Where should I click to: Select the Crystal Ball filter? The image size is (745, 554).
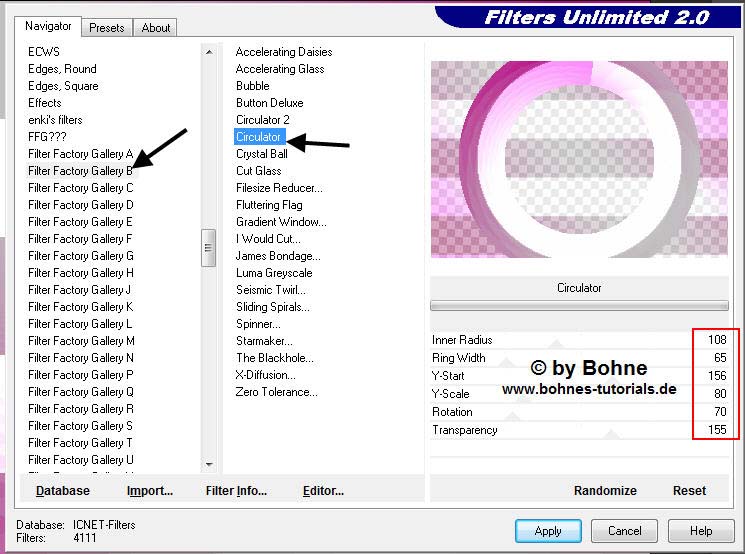tap(261, 154)
